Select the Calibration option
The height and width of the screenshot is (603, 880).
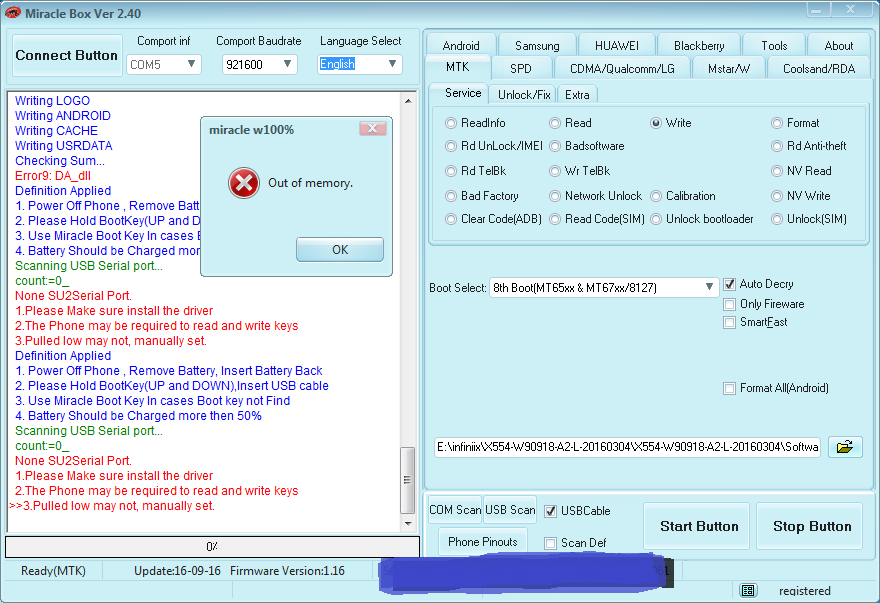[x=656, y=196]
